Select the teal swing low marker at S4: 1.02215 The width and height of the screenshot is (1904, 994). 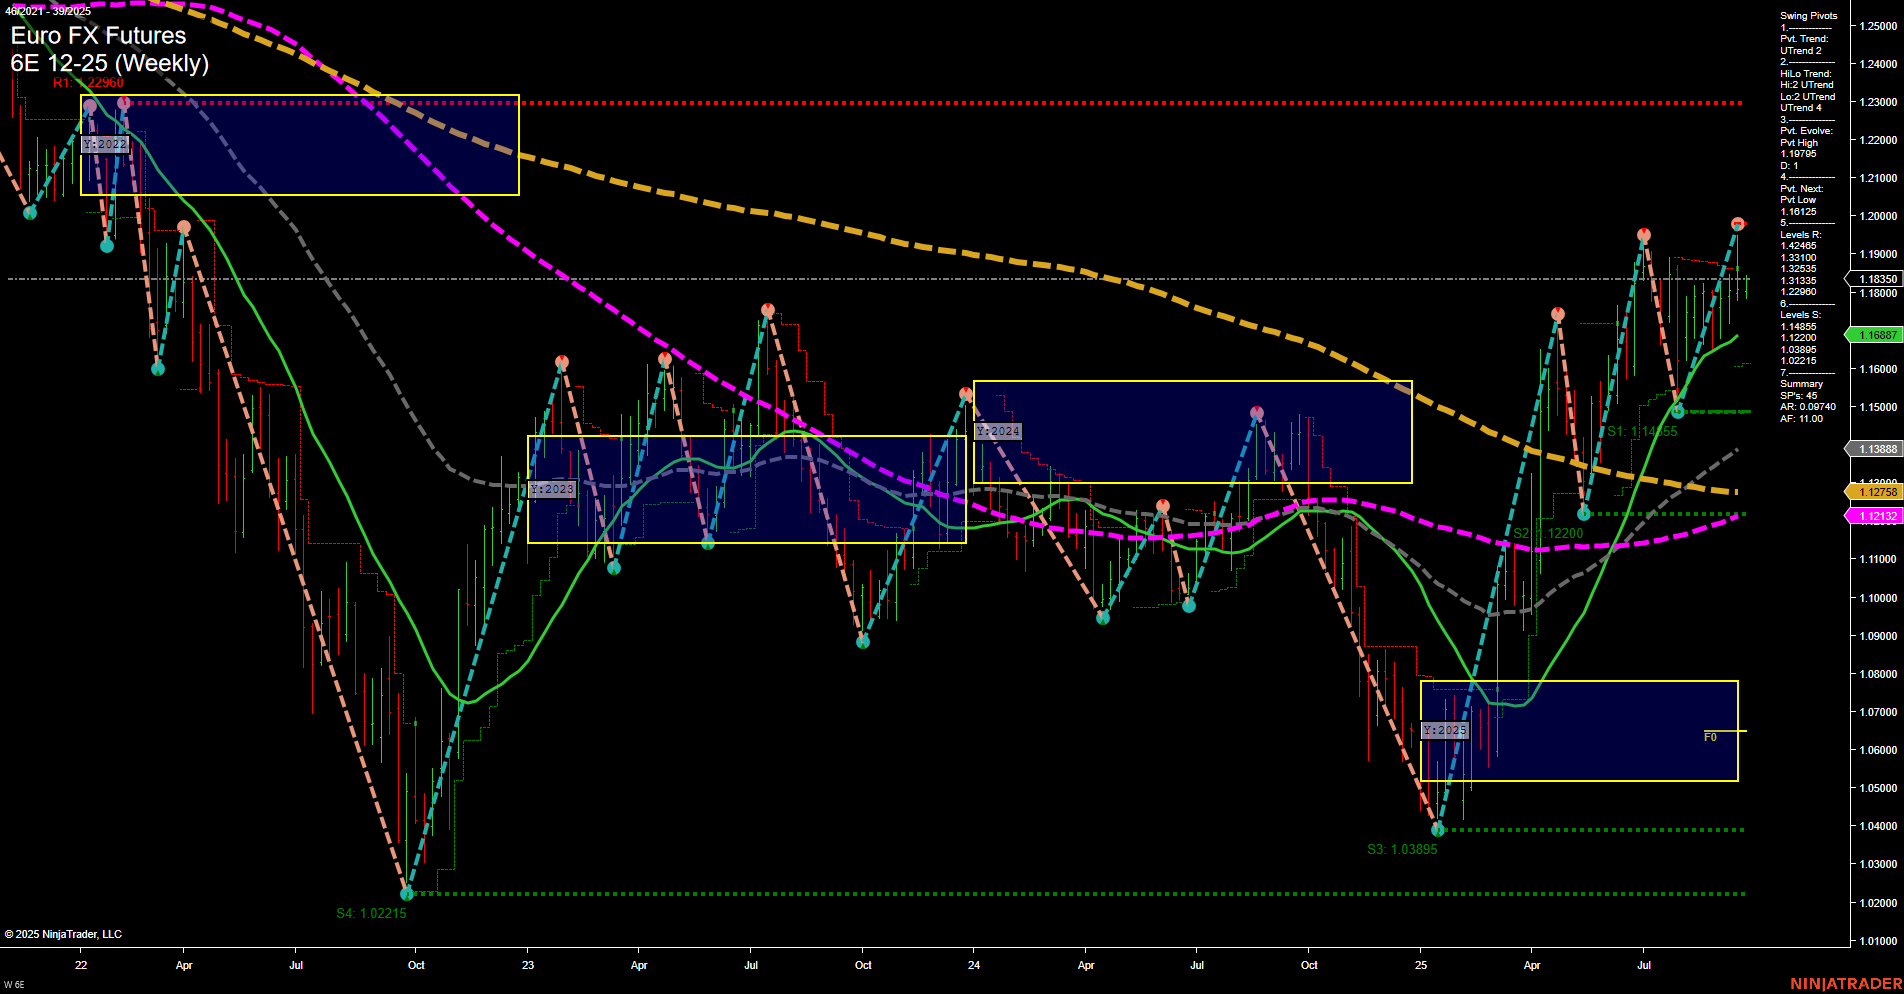[x=406, y=894]
